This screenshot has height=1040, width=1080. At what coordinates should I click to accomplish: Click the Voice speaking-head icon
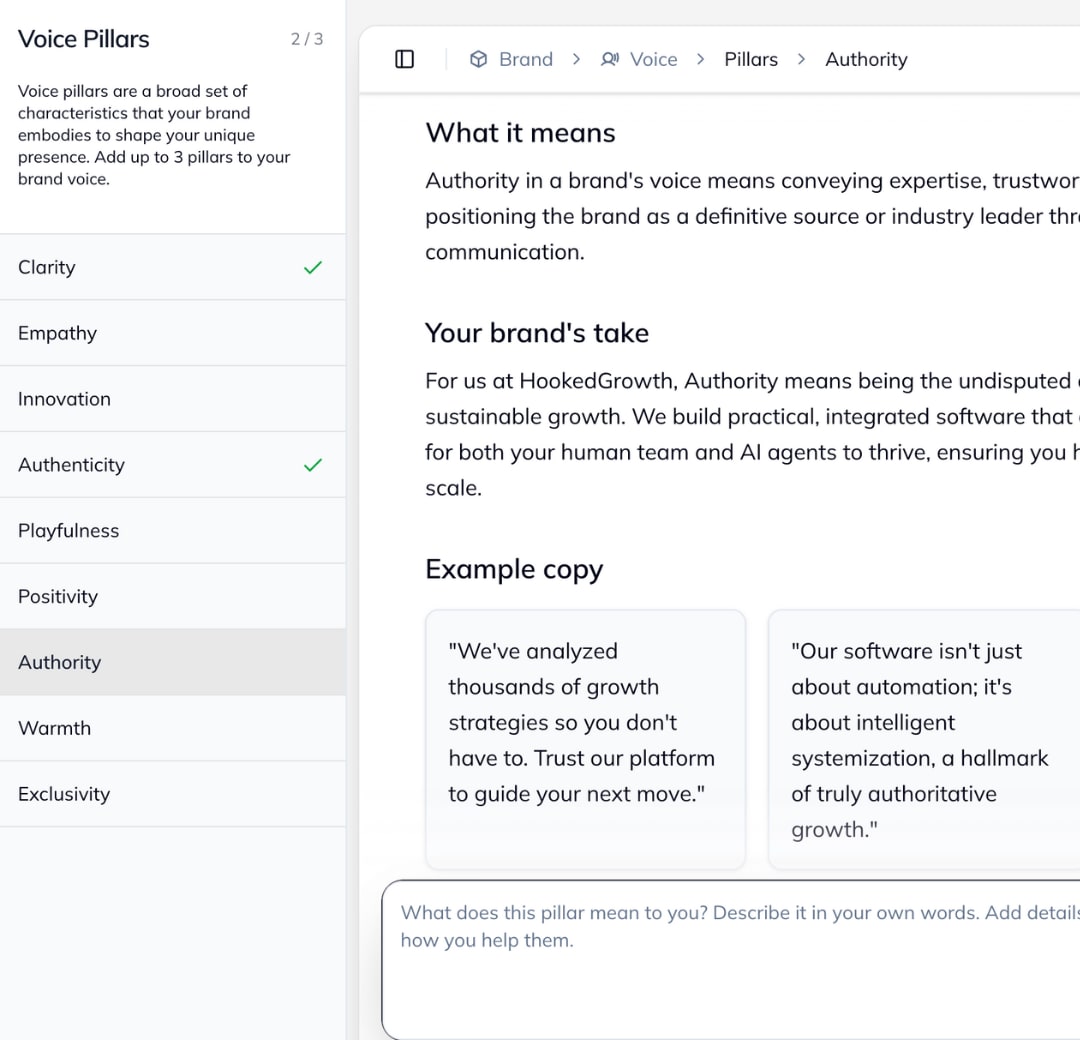[x=610, y=59]
